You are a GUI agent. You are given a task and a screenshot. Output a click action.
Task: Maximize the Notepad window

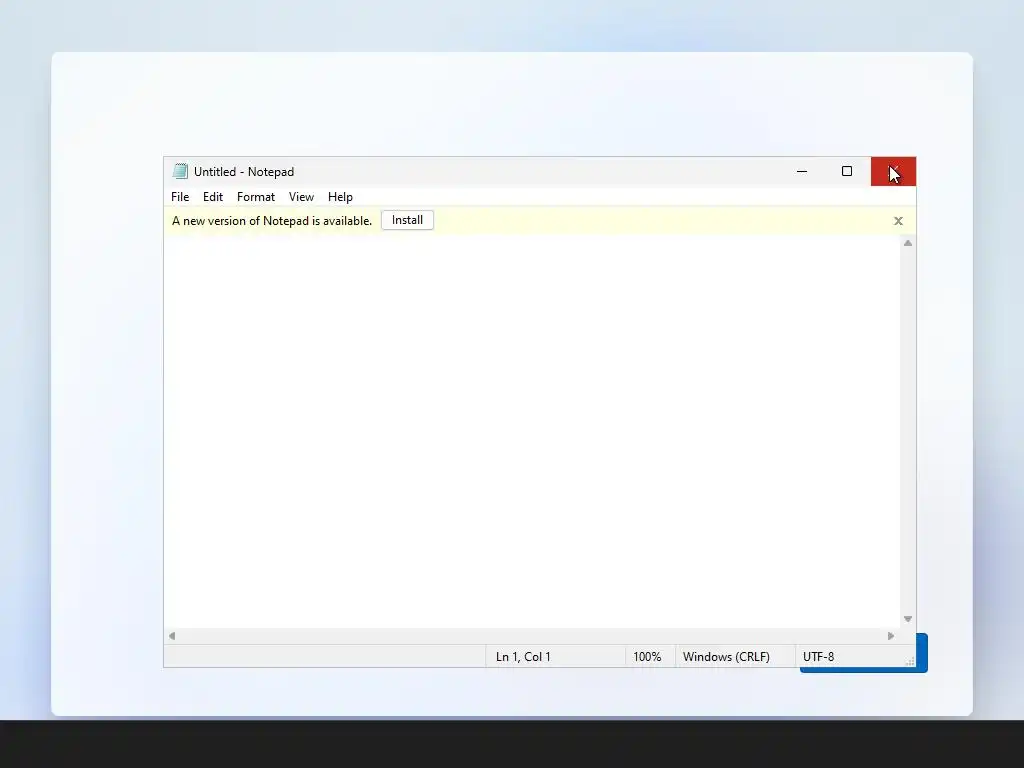[847, 172]
